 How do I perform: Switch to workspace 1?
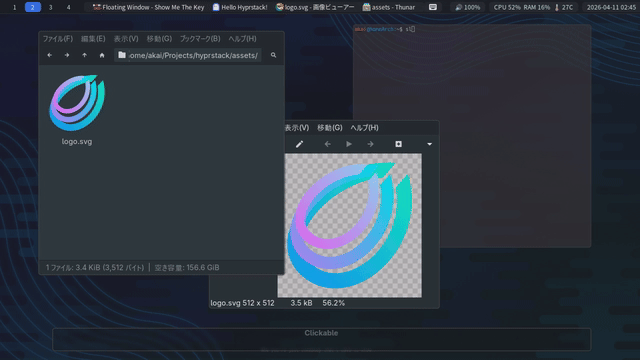14,7
